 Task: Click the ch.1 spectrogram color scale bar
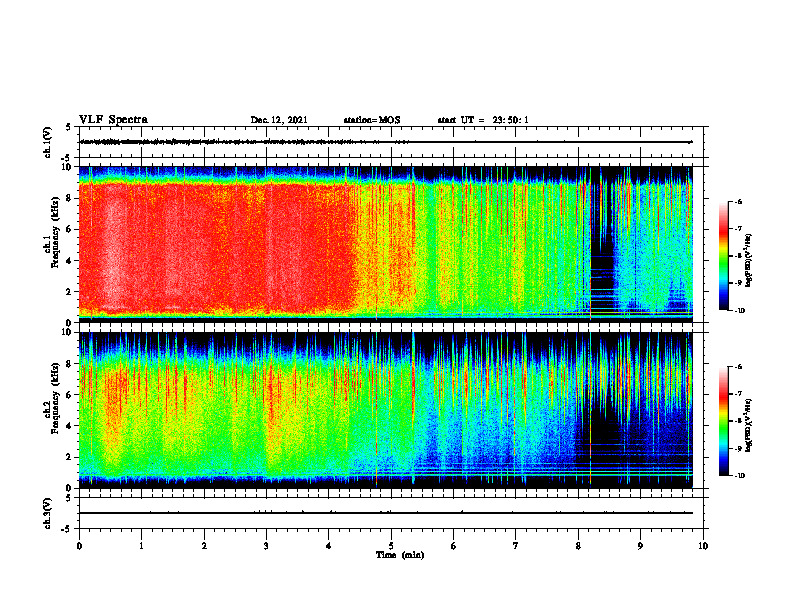click(723, 256)
